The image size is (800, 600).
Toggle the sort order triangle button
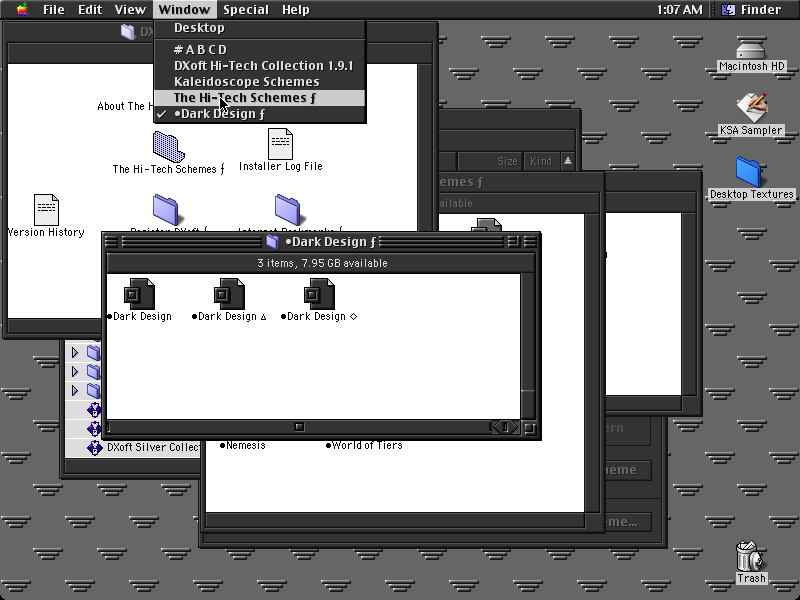pyautogui.click(x=567, y=161)
